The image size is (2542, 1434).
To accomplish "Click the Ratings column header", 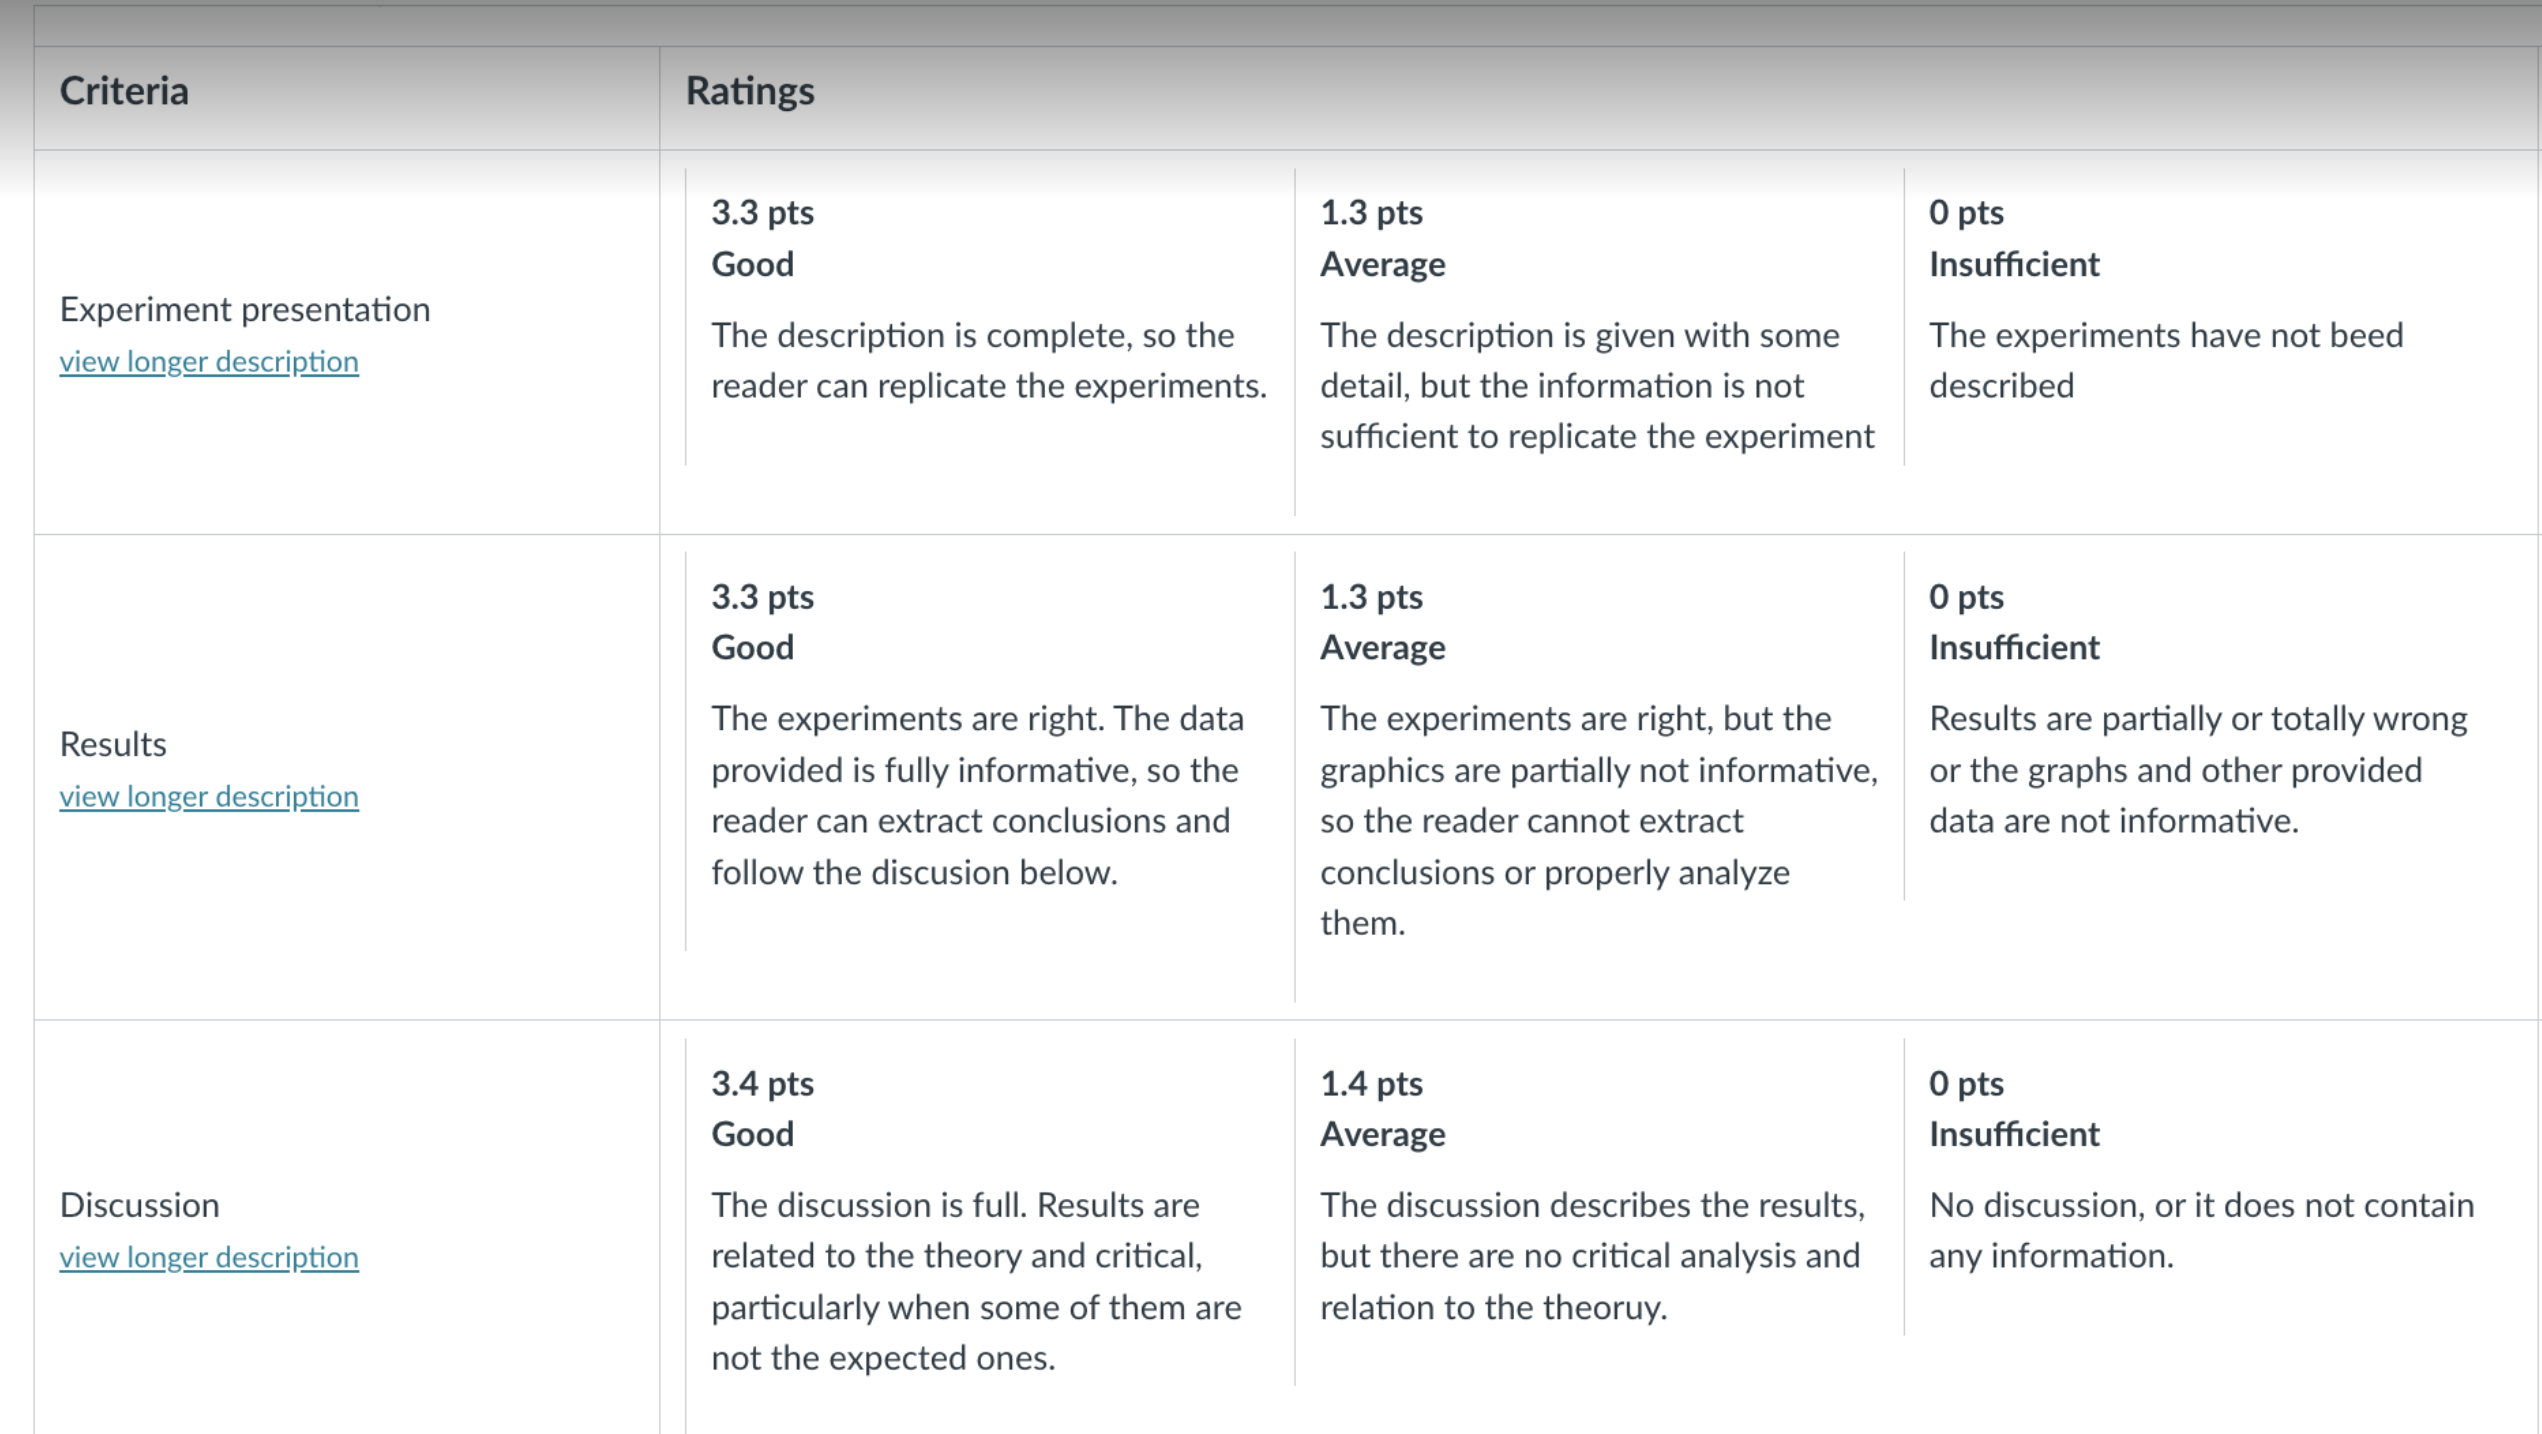I will [x=750, y=91].
